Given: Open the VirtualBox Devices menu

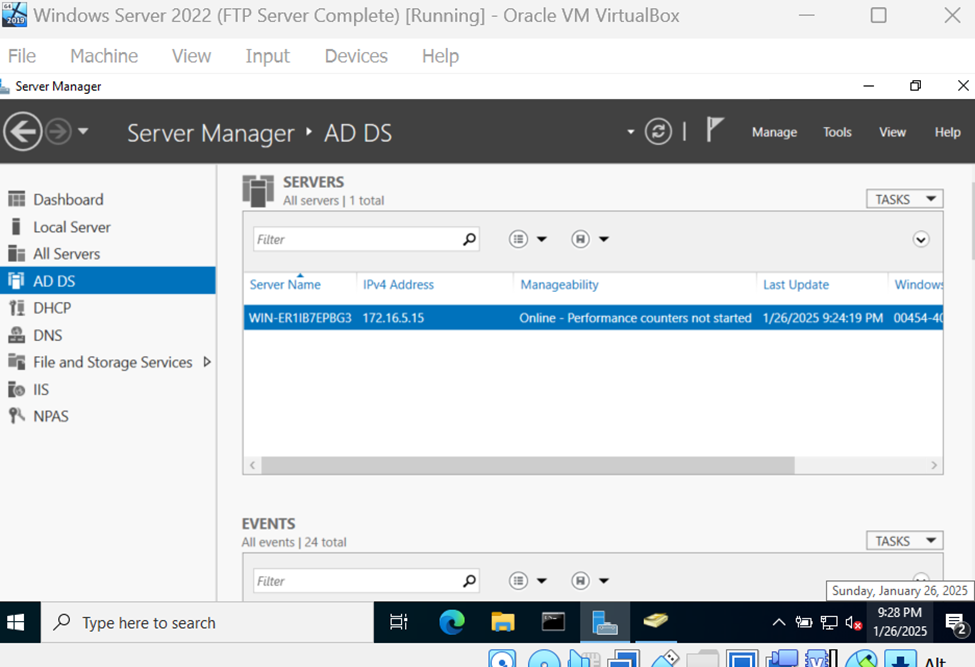Looking at the screenshot, I should tap(356, 56).
